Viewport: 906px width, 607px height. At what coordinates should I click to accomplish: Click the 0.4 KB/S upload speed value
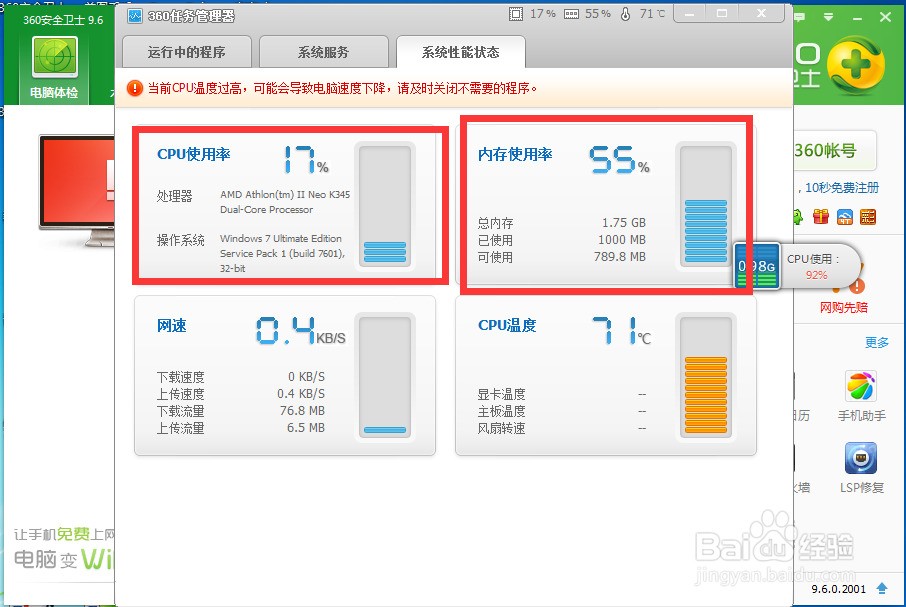click(x=301, y=393)
